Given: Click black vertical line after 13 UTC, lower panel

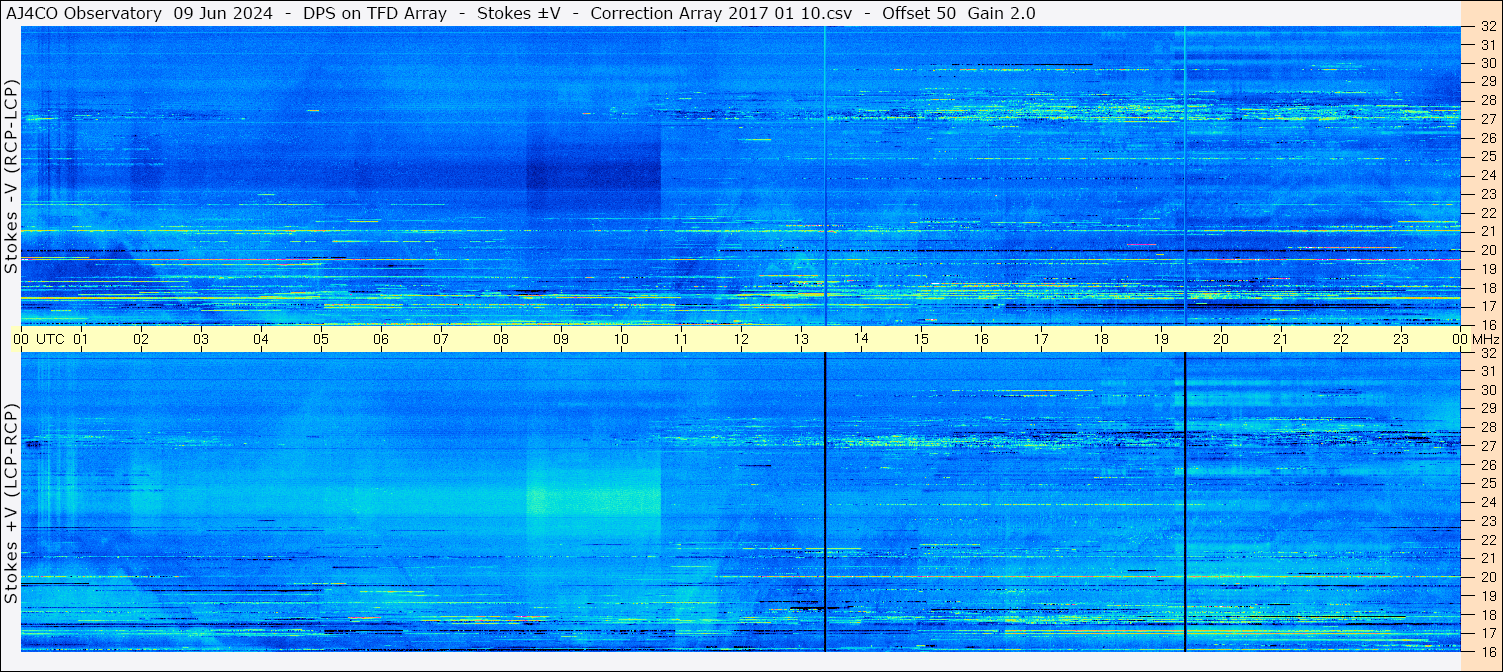Looking at the screenshot, I should pos(825,502).
